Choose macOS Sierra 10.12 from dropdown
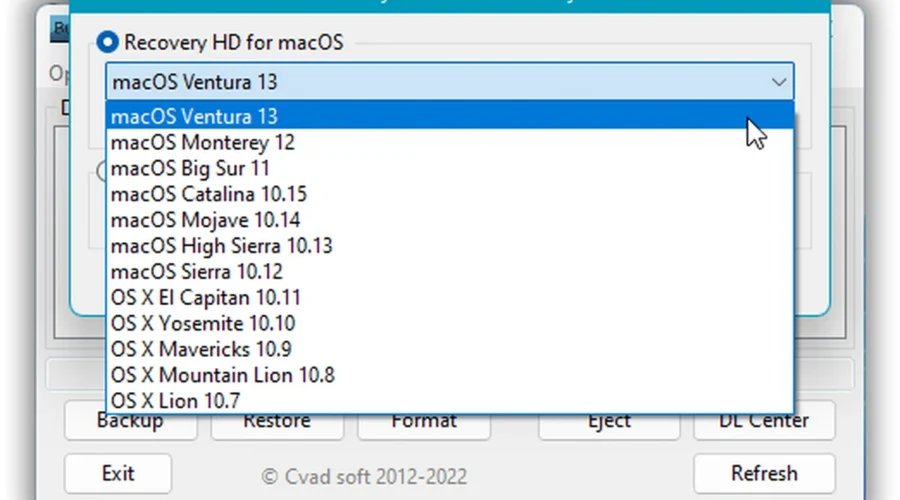 coord(450,272)
